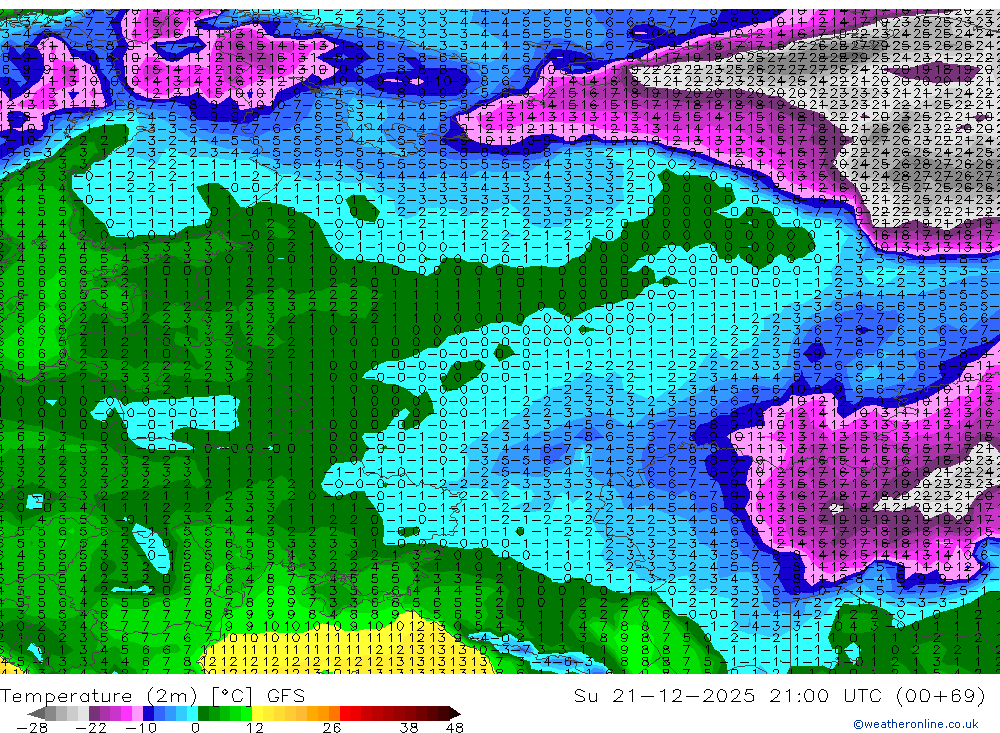Pick the dark purple swatch in legend
The width and height of the screenshot is (1000, 733).
(94, 713)
